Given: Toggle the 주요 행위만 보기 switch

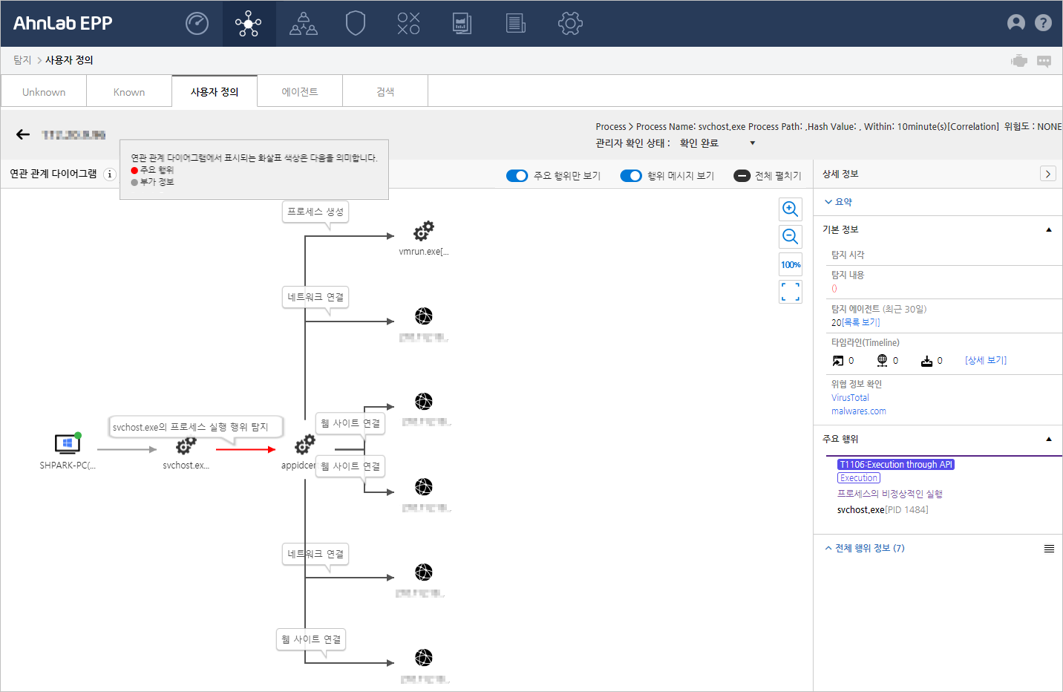Looking at the screenshot, I should (x=517, y=176).
